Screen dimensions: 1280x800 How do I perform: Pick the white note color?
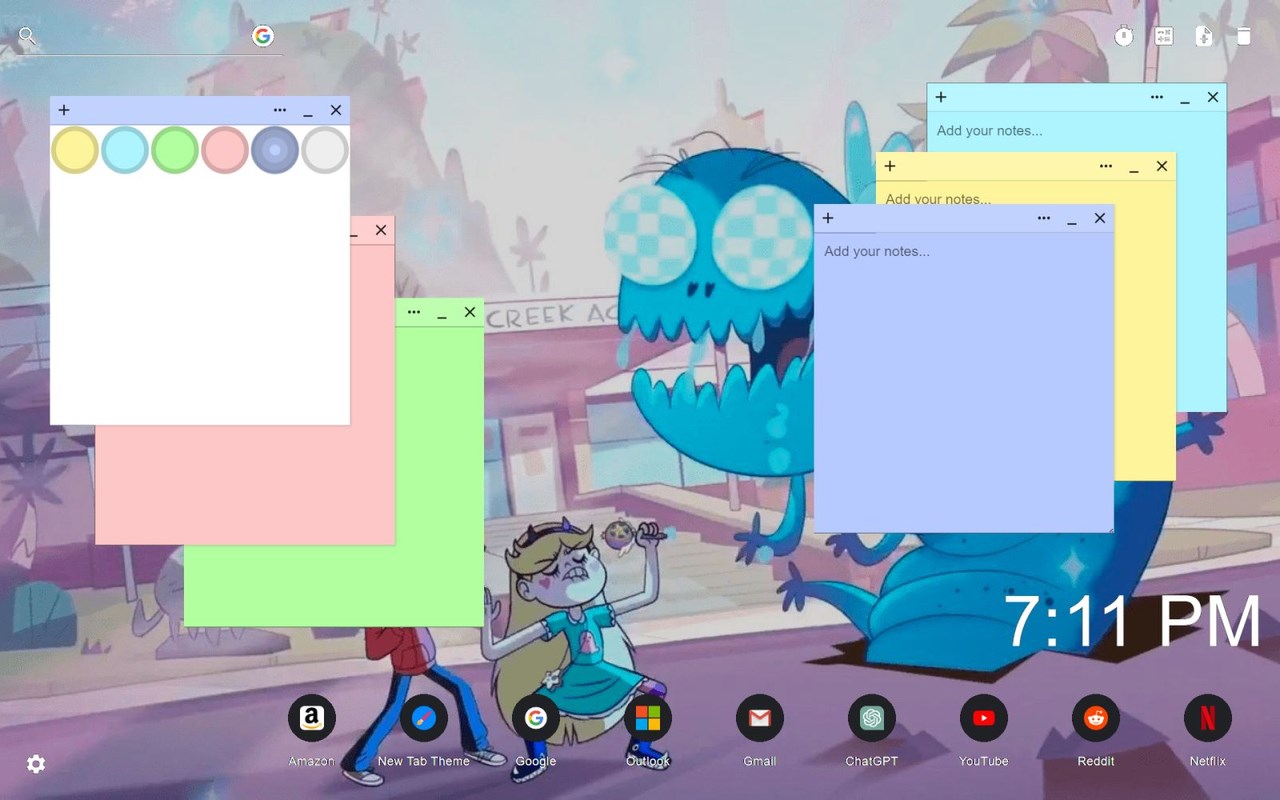tap(325, 150)
